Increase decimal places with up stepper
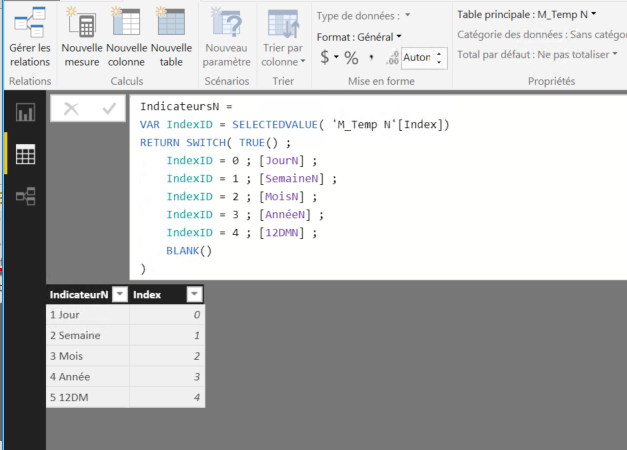Image resolution: width=627 pixels, height=450 pixels. click(439, 53)
